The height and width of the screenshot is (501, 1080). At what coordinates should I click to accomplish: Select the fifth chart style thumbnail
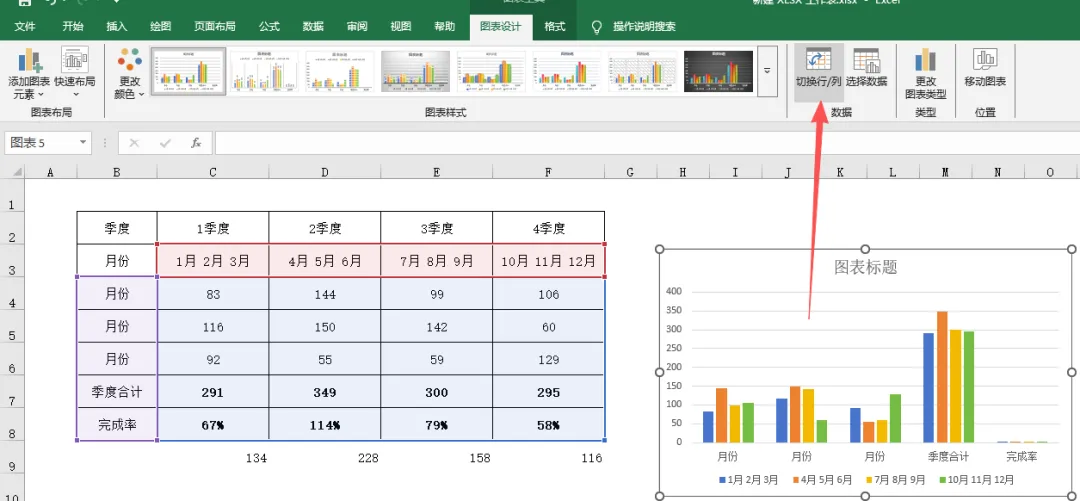pyautogui.click(x=491, y=72)
